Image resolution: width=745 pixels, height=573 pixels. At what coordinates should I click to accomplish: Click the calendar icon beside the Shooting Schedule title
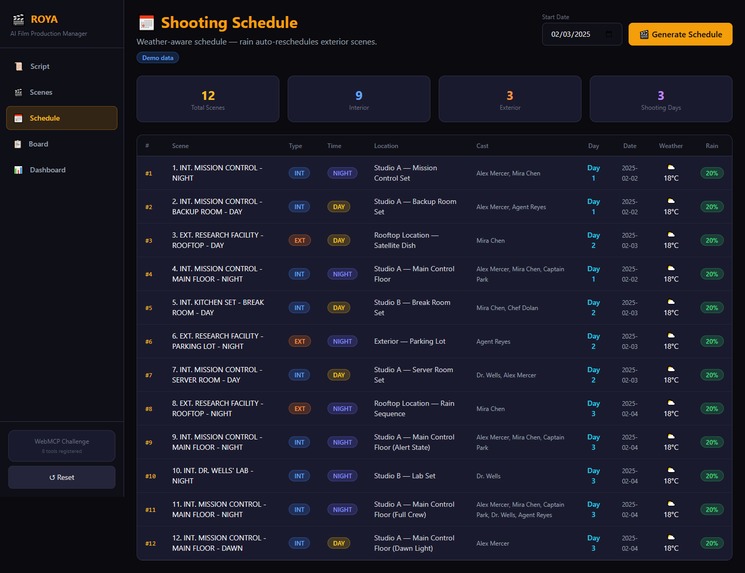click(x=146, y=23)
